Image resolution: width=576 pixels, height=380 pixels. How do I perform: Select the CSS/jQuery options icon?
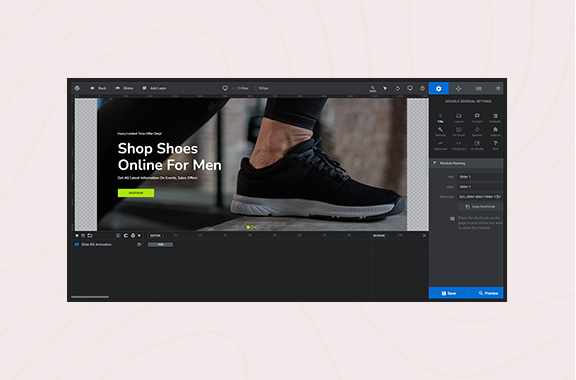[458, 146]
